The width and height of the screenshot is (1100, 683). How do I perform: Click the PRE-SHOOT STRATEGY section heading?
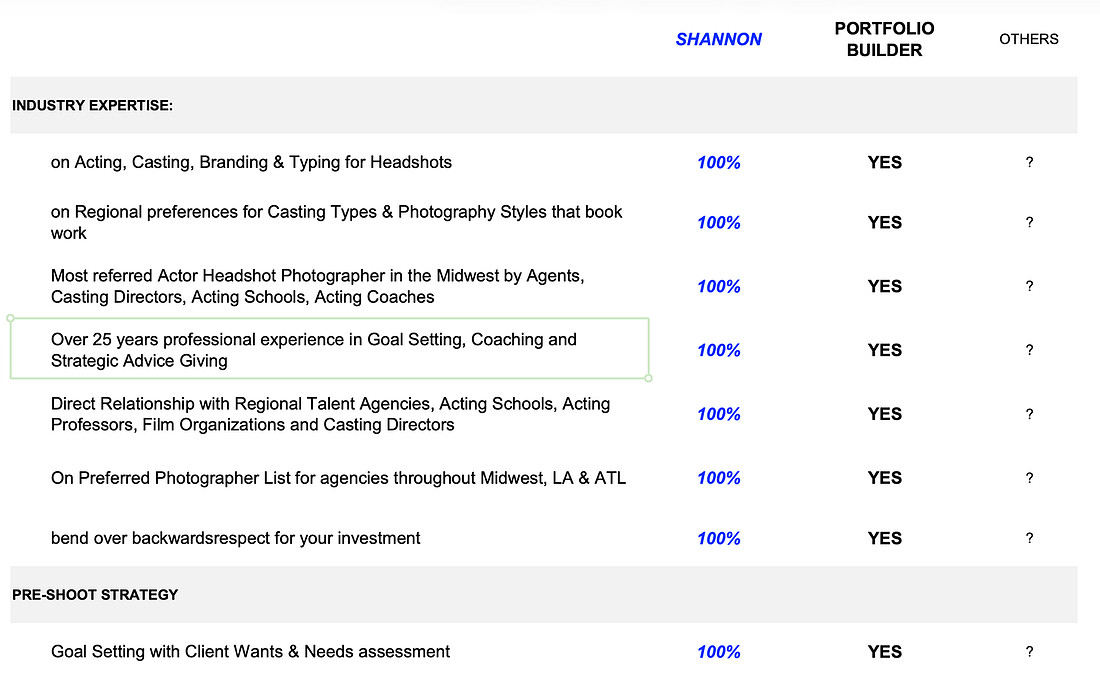[95, 595]
